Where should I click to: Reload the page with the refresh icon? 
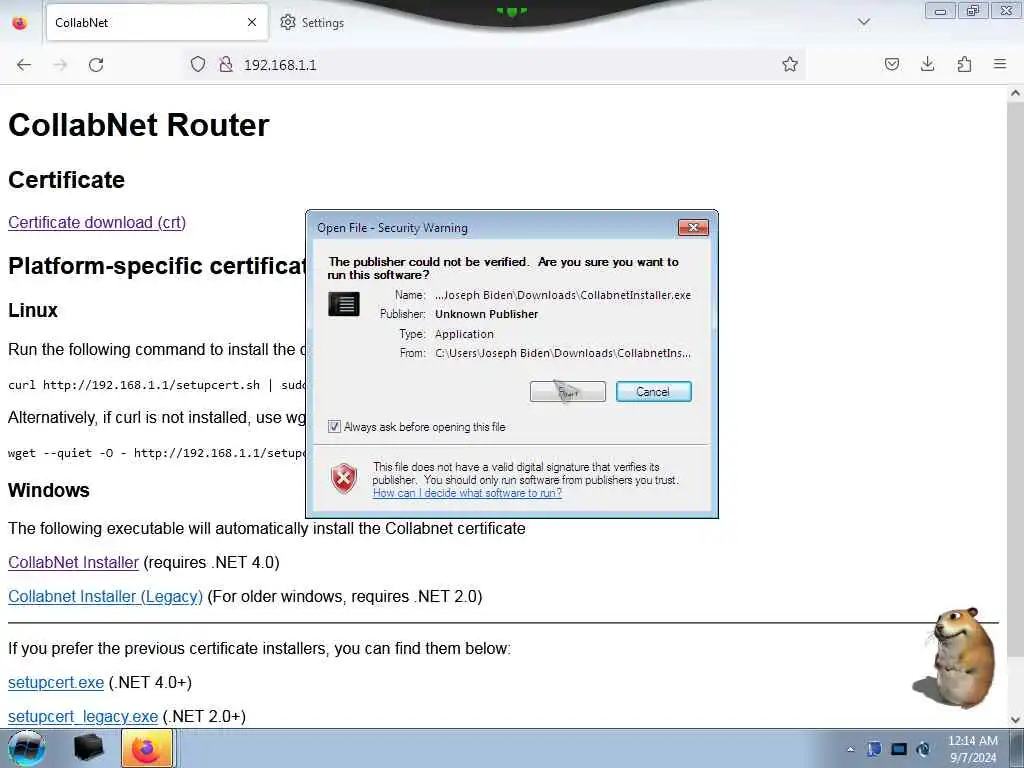(96, 65)
